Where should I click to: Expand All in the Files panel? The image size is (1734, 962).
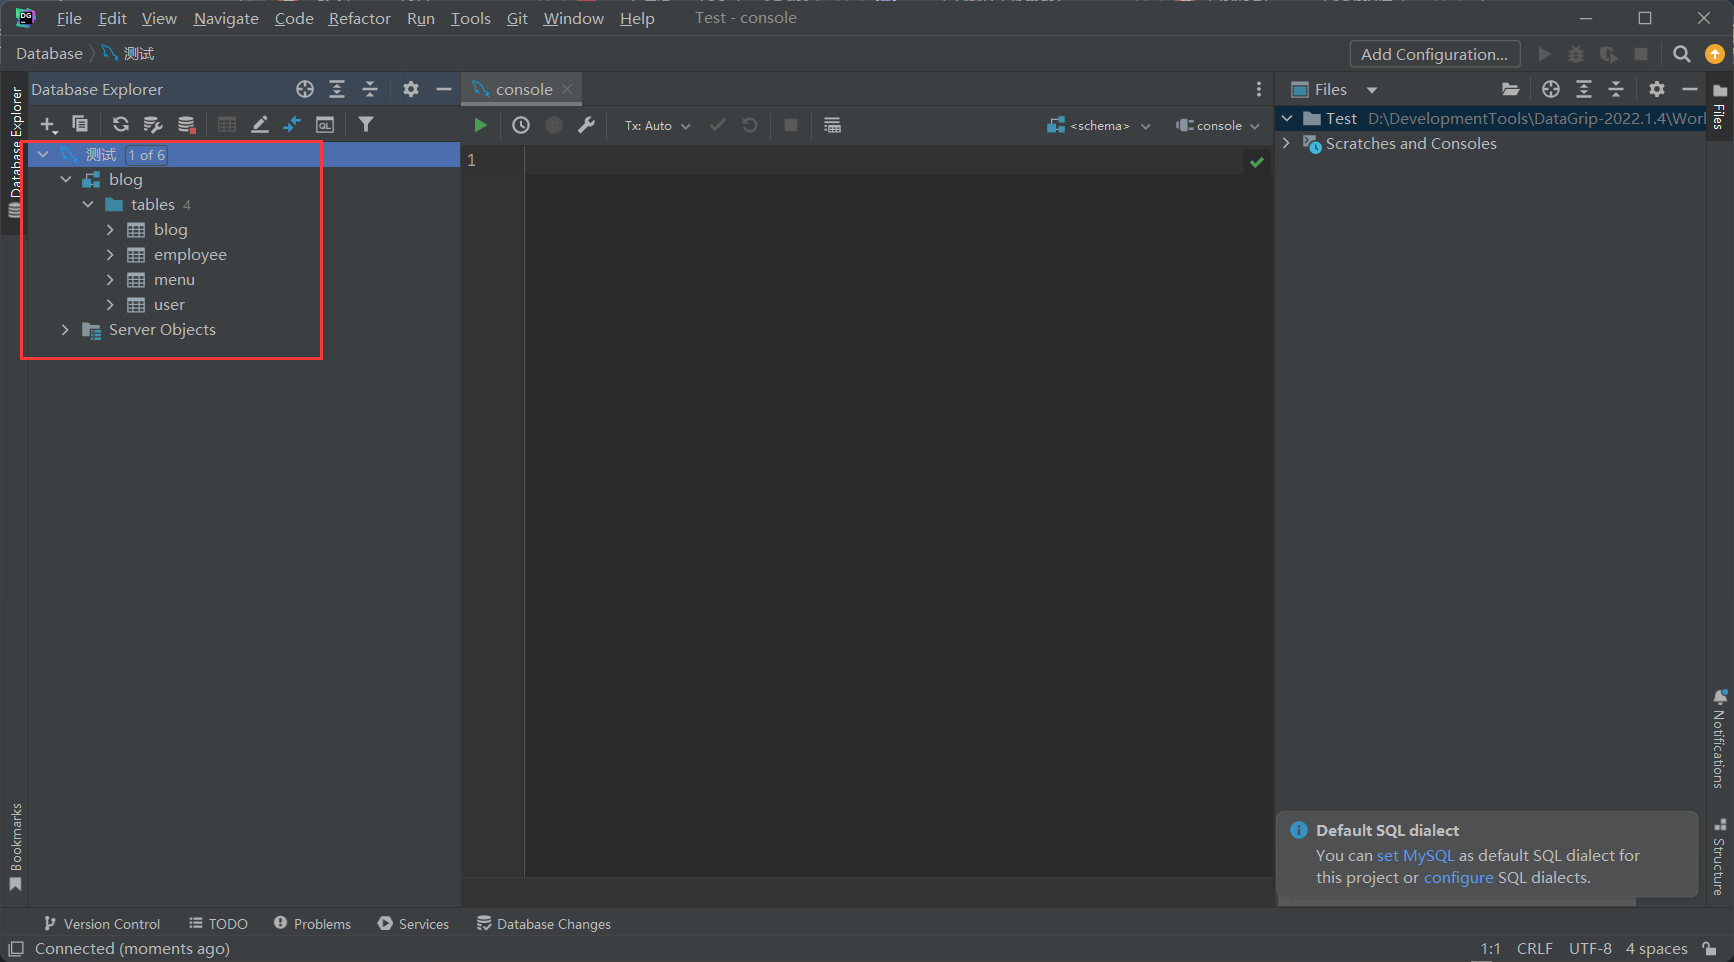pos(1584,89)
